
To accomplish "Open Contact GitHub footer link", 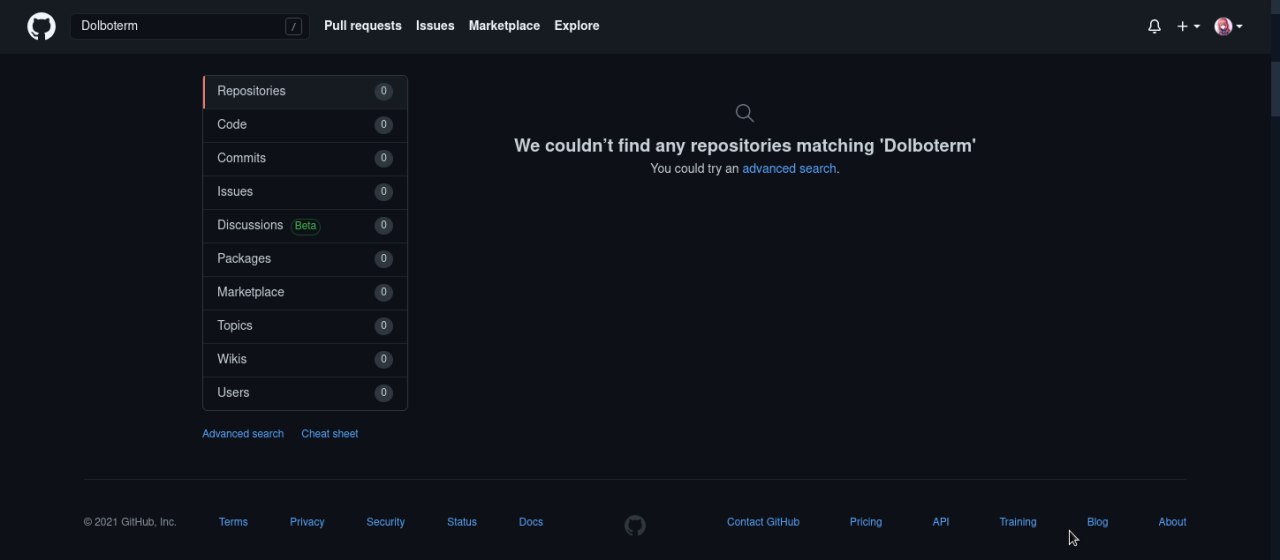I will click(763, 522).
